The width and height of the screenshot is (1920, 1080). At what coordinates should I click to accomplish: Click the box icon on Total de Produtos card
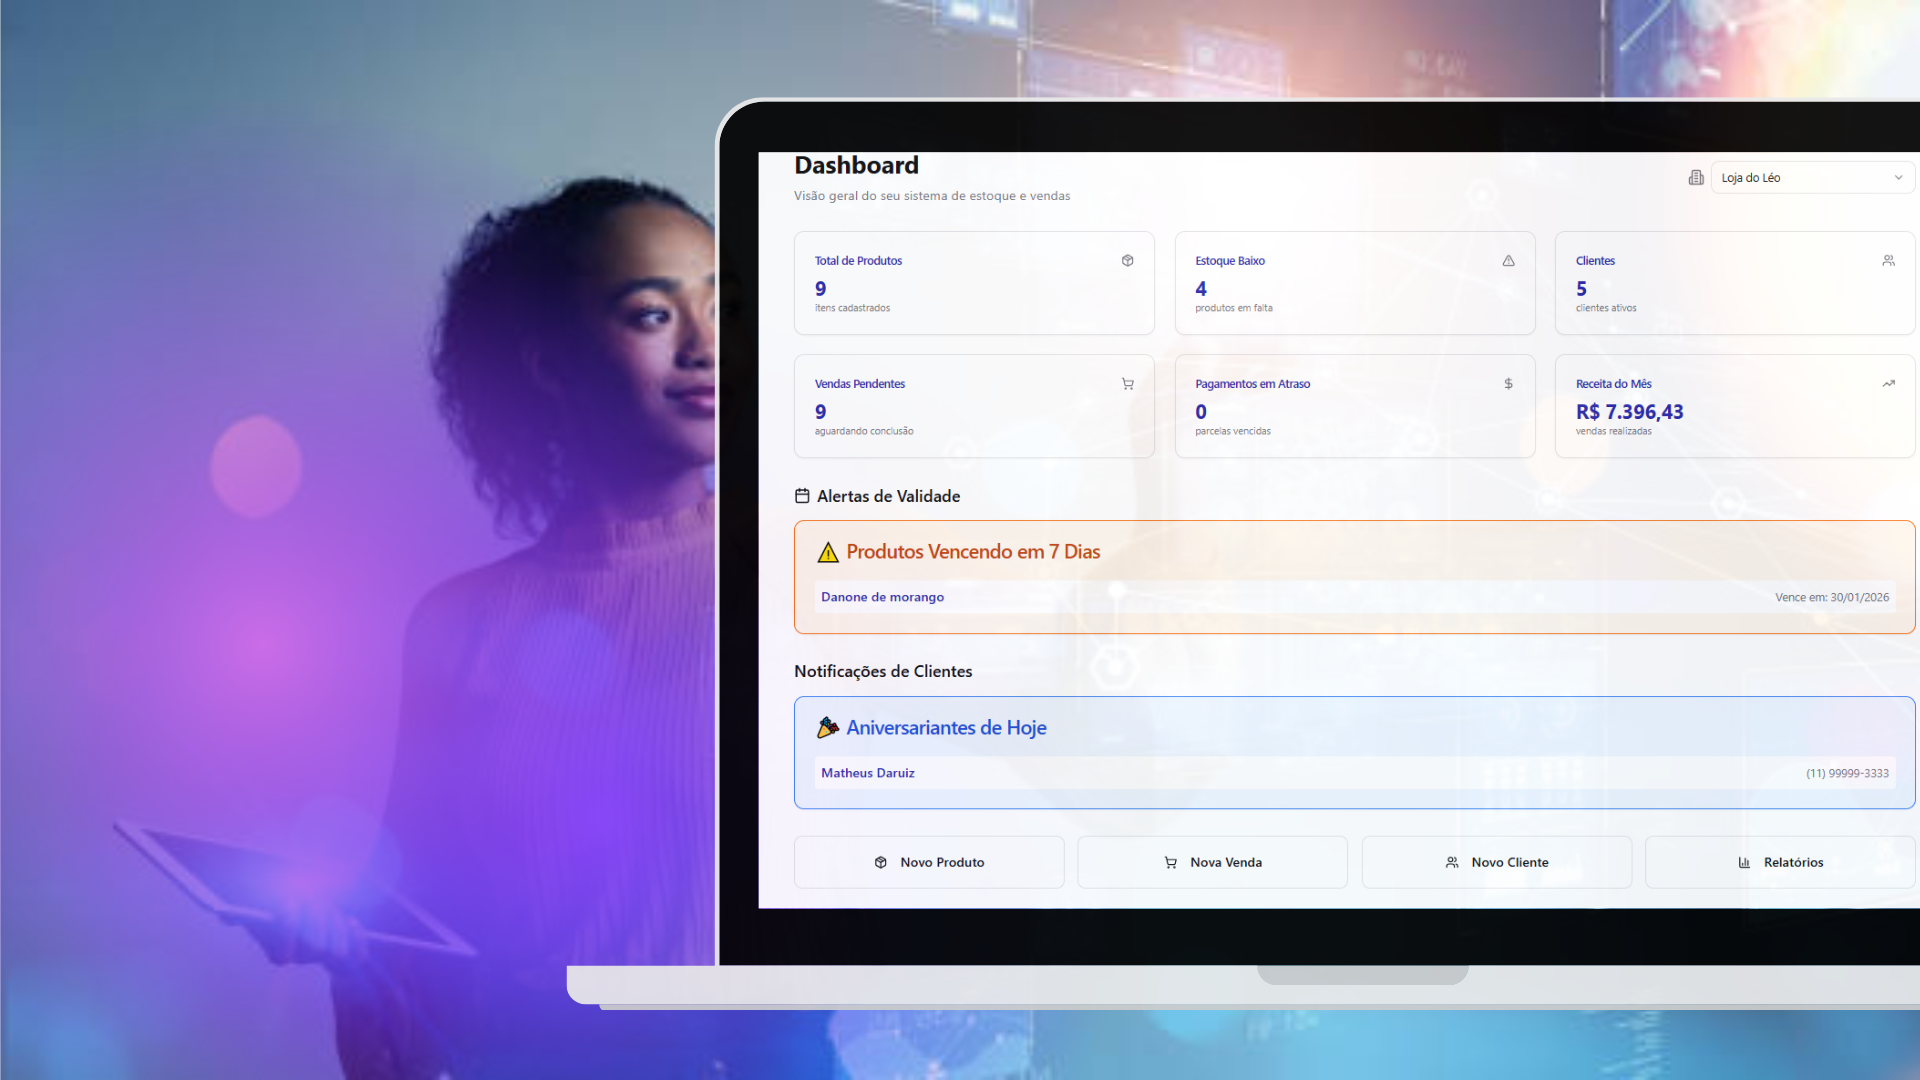pos(1127,261)
